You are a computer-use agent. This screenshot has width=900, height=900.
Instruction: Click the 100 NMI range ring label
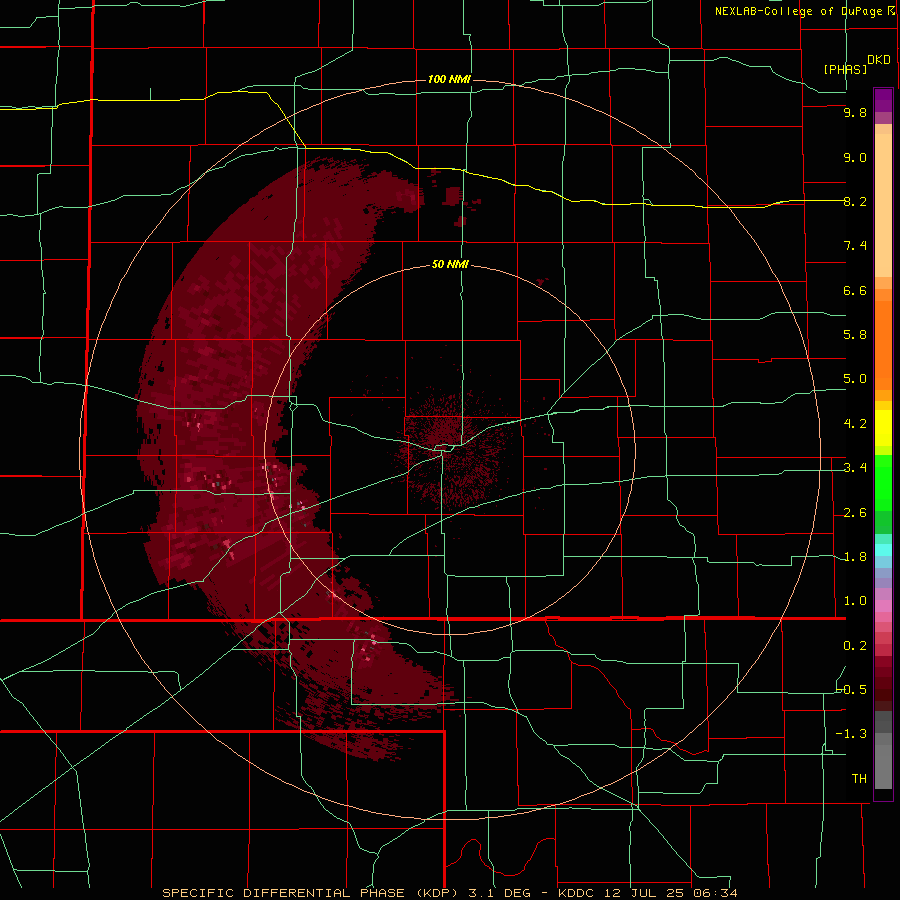coord(449,79)
